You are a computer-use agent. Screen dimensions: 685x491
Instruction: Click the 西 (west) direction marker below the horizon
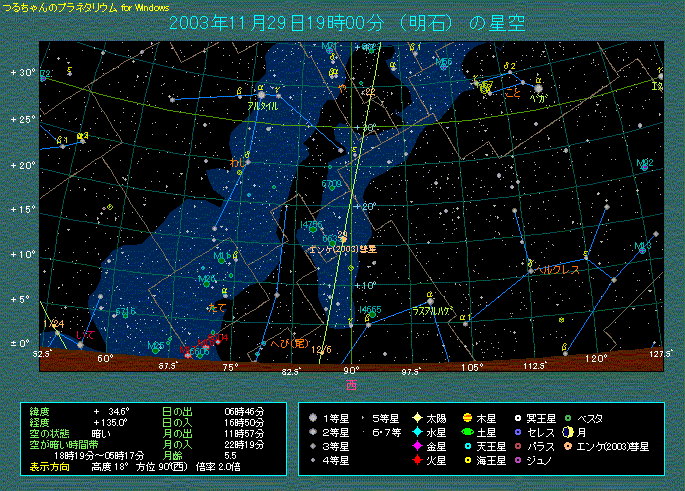coord(350,383)
